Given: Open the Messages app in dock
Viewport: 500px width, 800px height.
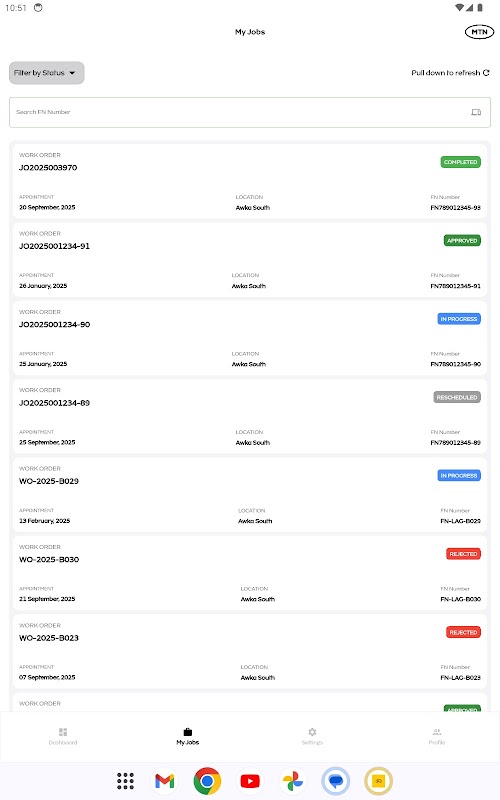Looking at the screenshot, I should pyautogui.click(x=336, y=781).
